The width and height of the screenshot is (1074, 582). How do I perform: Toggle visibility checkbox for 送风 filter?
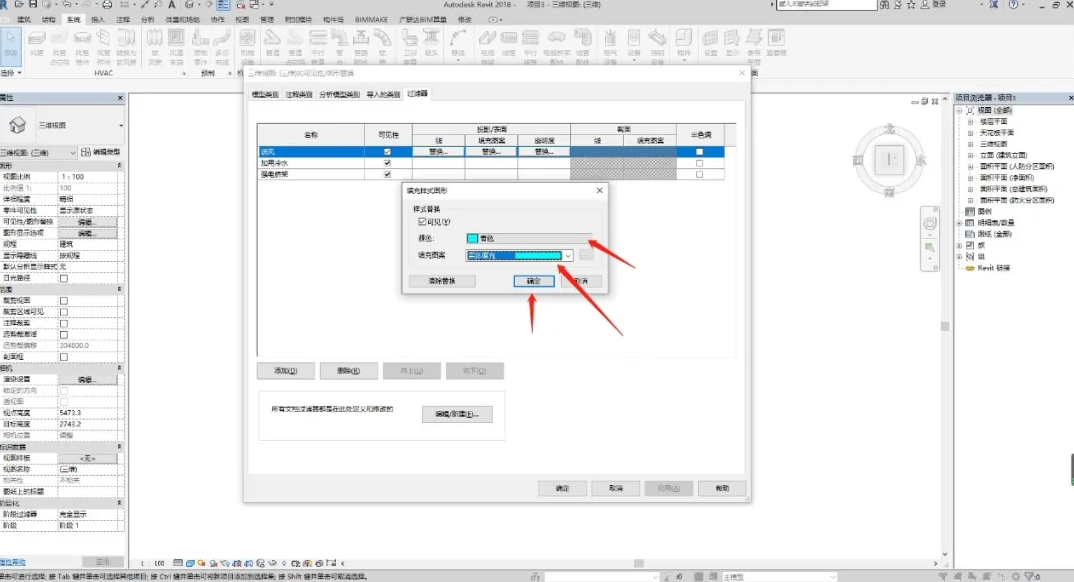[x=387, y=152]
